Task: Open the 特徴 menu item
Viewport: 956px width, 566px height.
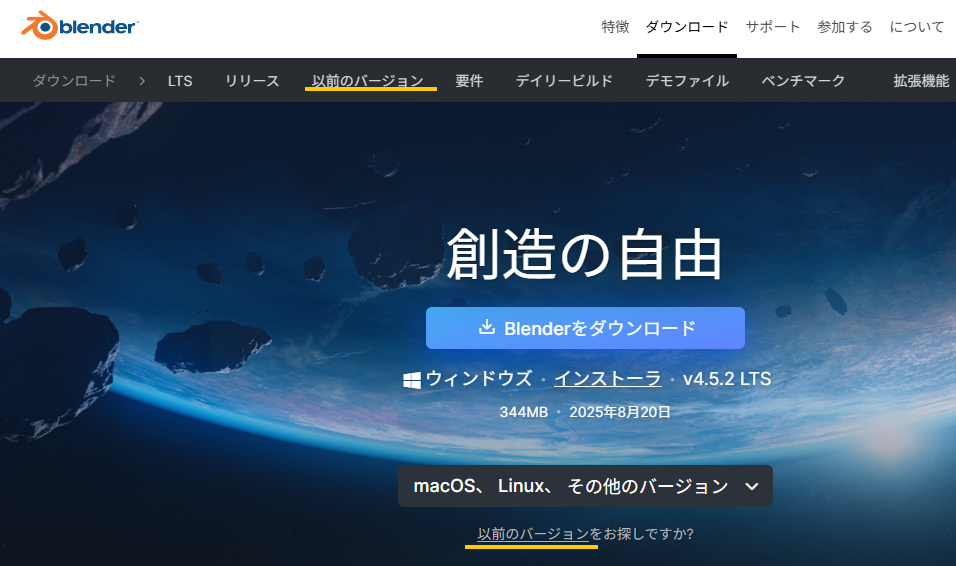Action: 615,27
